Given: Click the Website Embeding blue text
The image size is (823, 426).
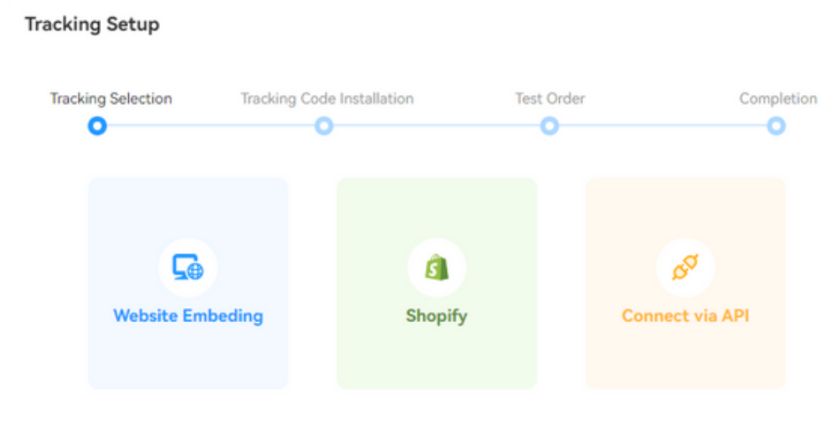Looking at the screenshot, I should pyautogui.click(x=188, y=316).
